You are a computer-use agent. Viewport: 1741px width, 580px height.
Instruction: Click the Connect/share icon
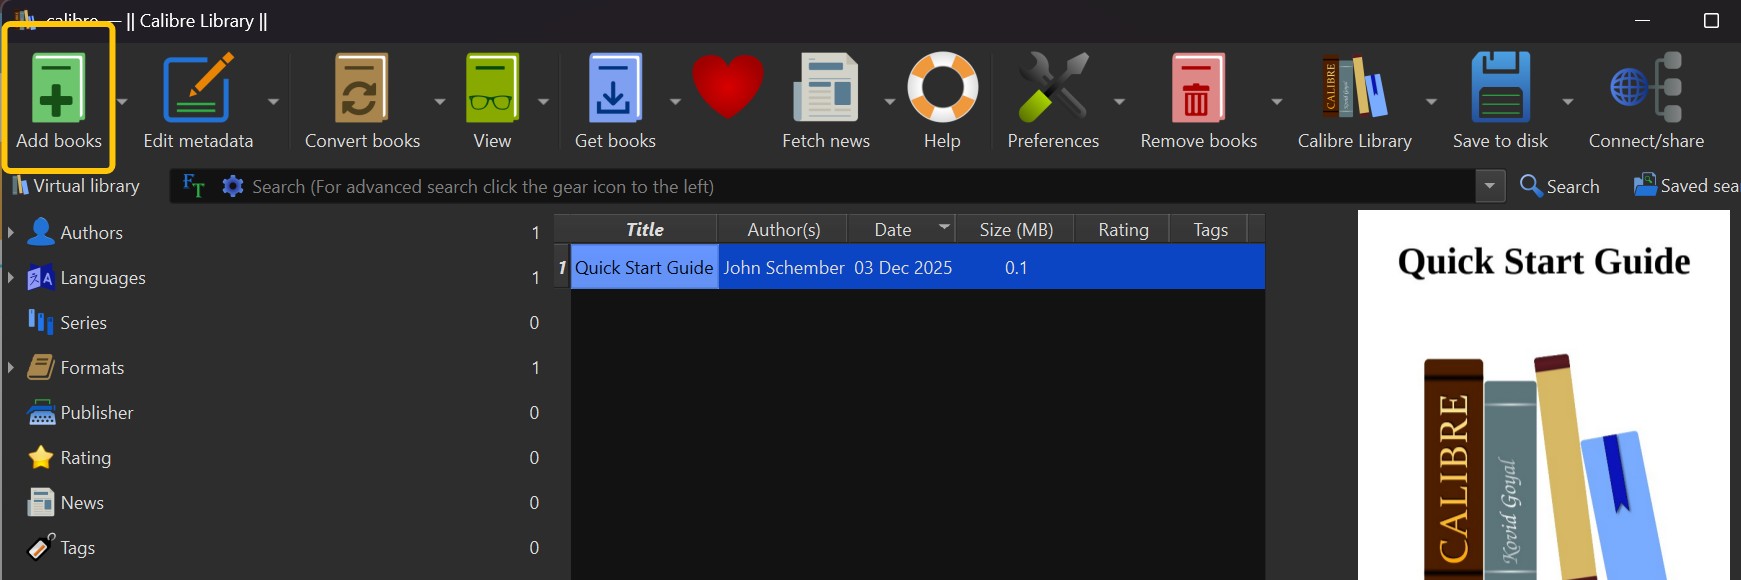pos(1646,87)
